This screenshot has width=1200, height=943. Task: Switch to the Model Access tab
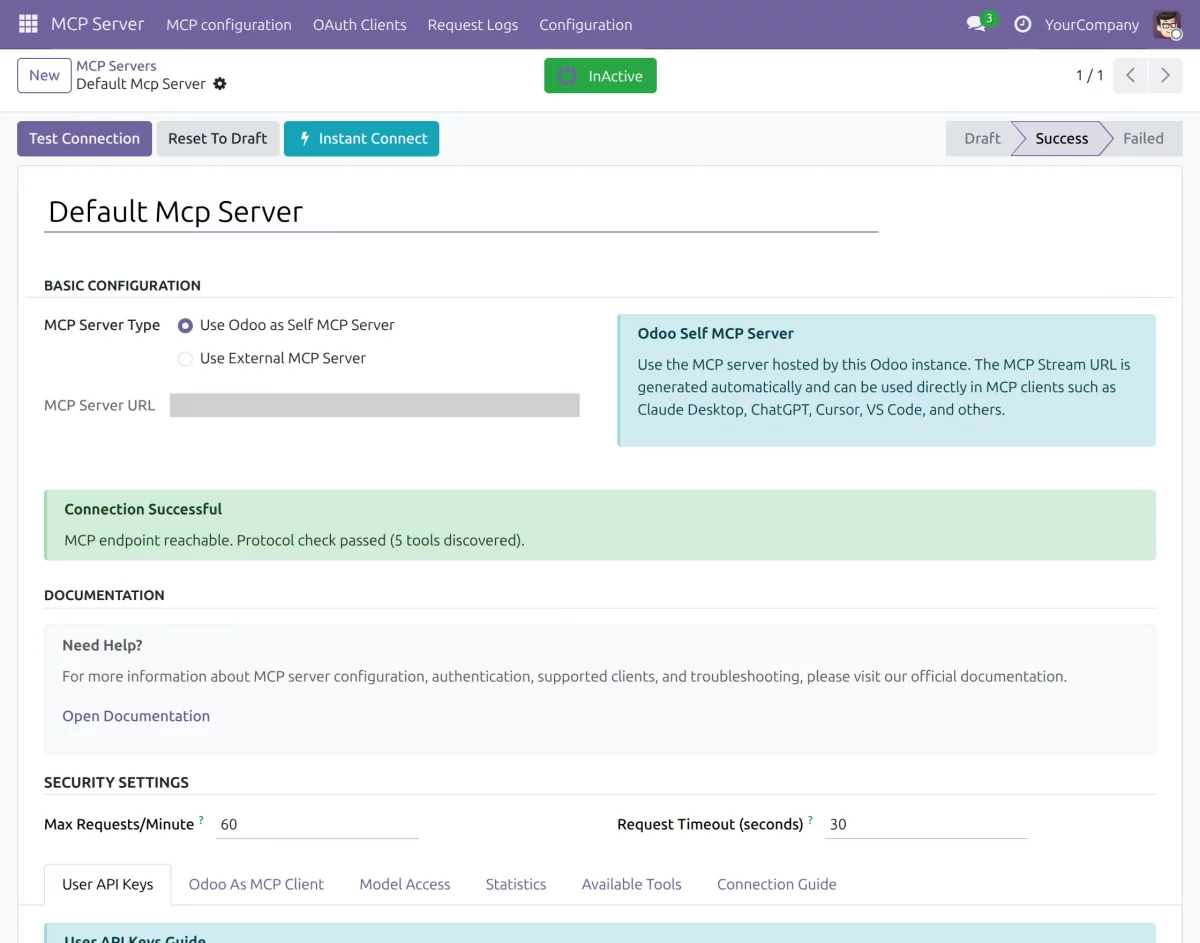pos(405,884)
